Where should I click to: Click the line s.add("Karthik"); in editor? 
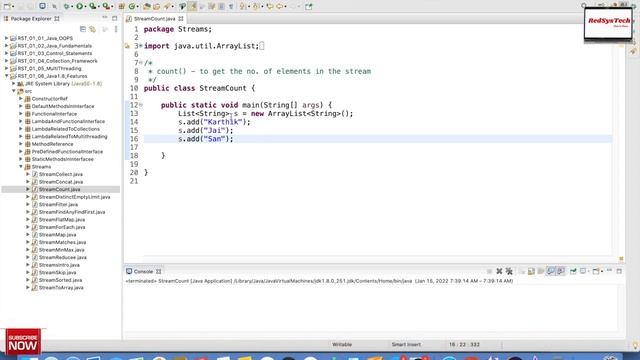[x=214, y=122]
